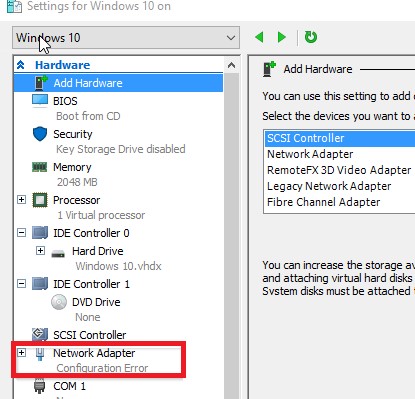Select IDE Controller 1 entry
Image resolution: width=415 pixels, height=399 pixels.
tap(91, 284)
